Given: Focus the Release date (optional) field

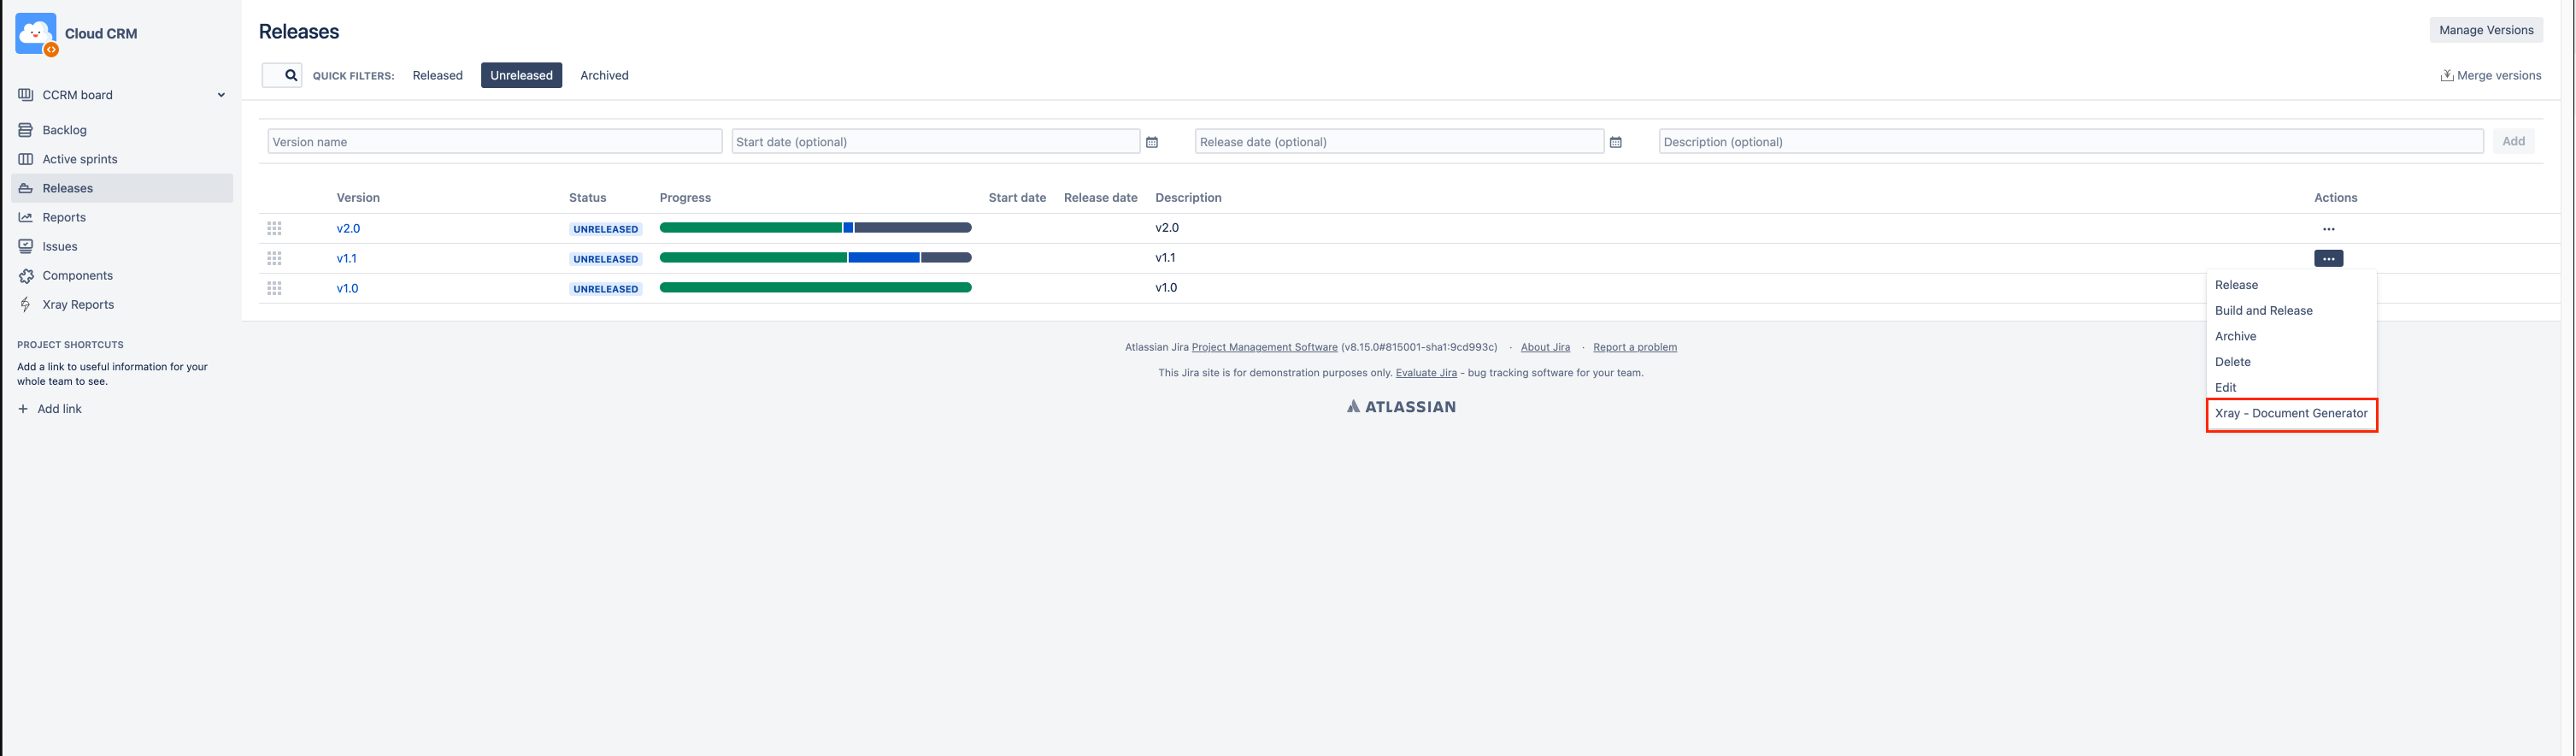Looking at the screenshot, I should coord(1400,141).
